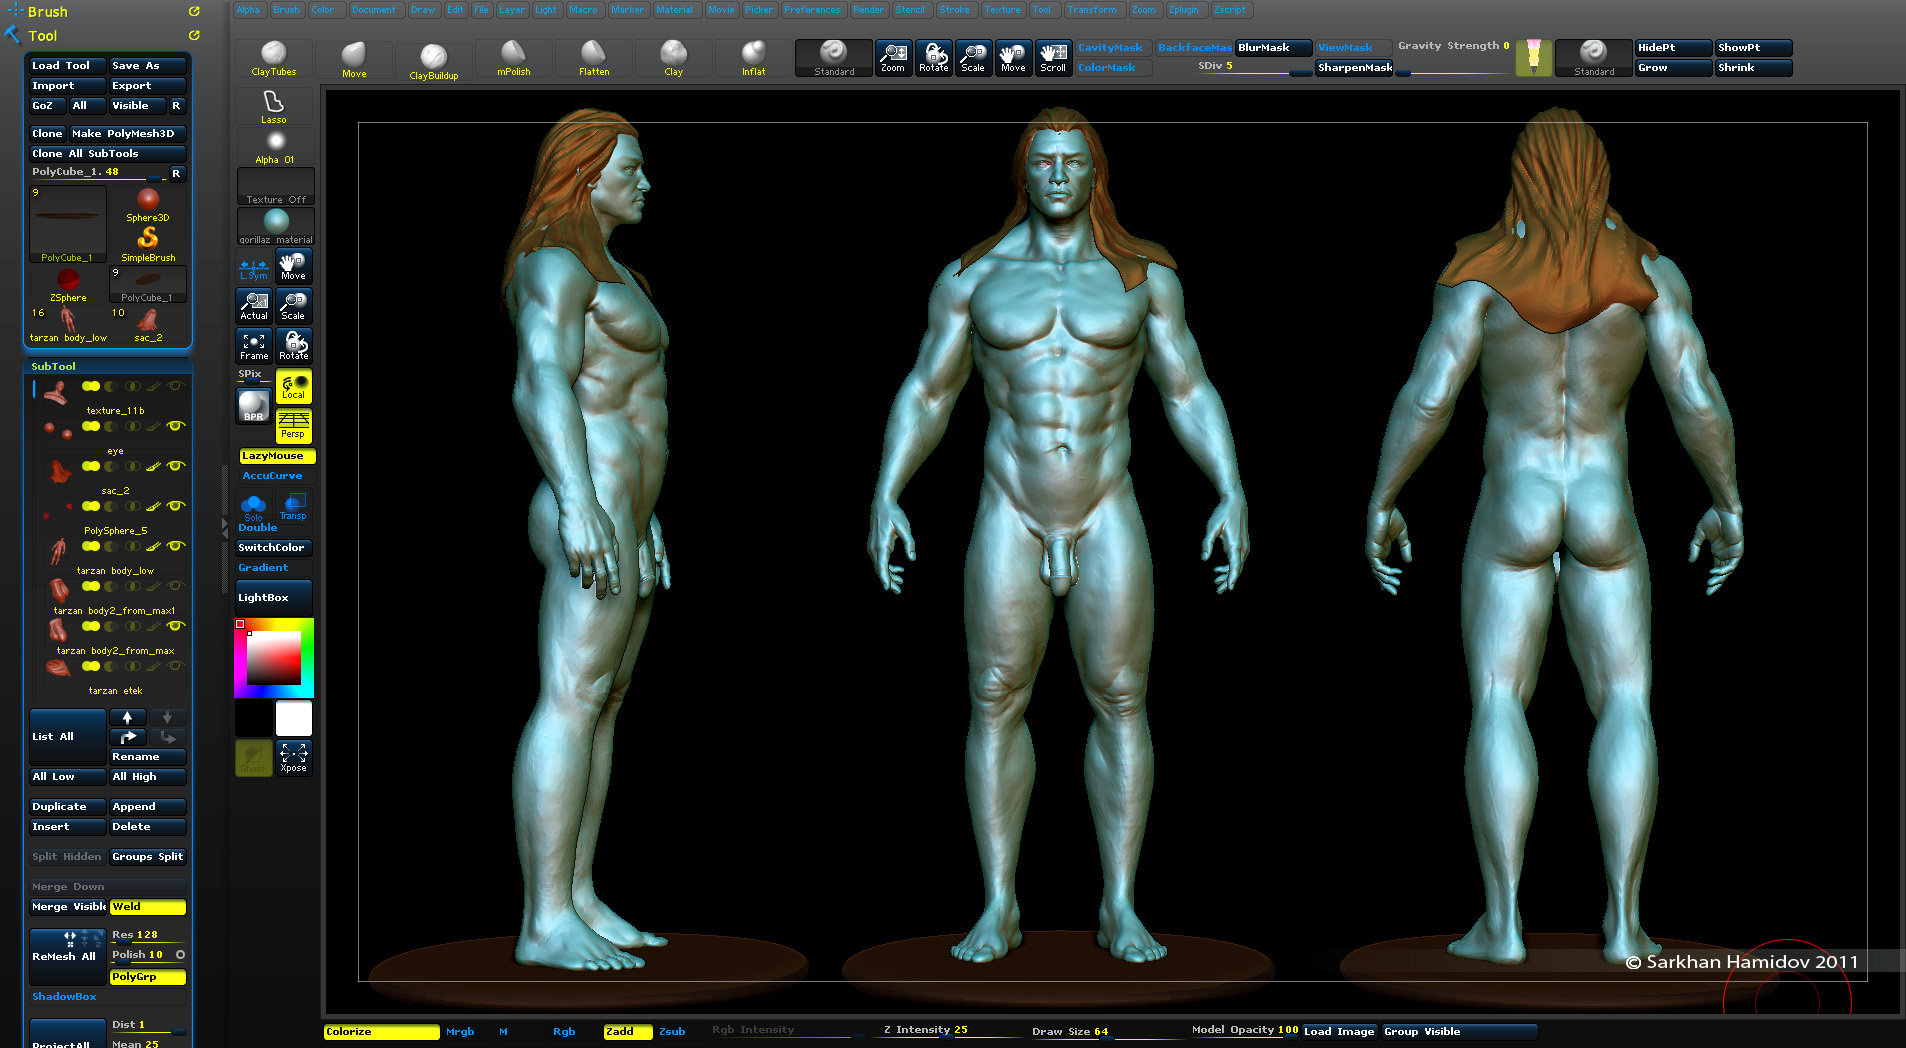Image resolution: width=1906 pixels, height=1048 pixels.
Task: Collapse the Tool palette header
Action: pyautogui.click(x=42, y=36)
